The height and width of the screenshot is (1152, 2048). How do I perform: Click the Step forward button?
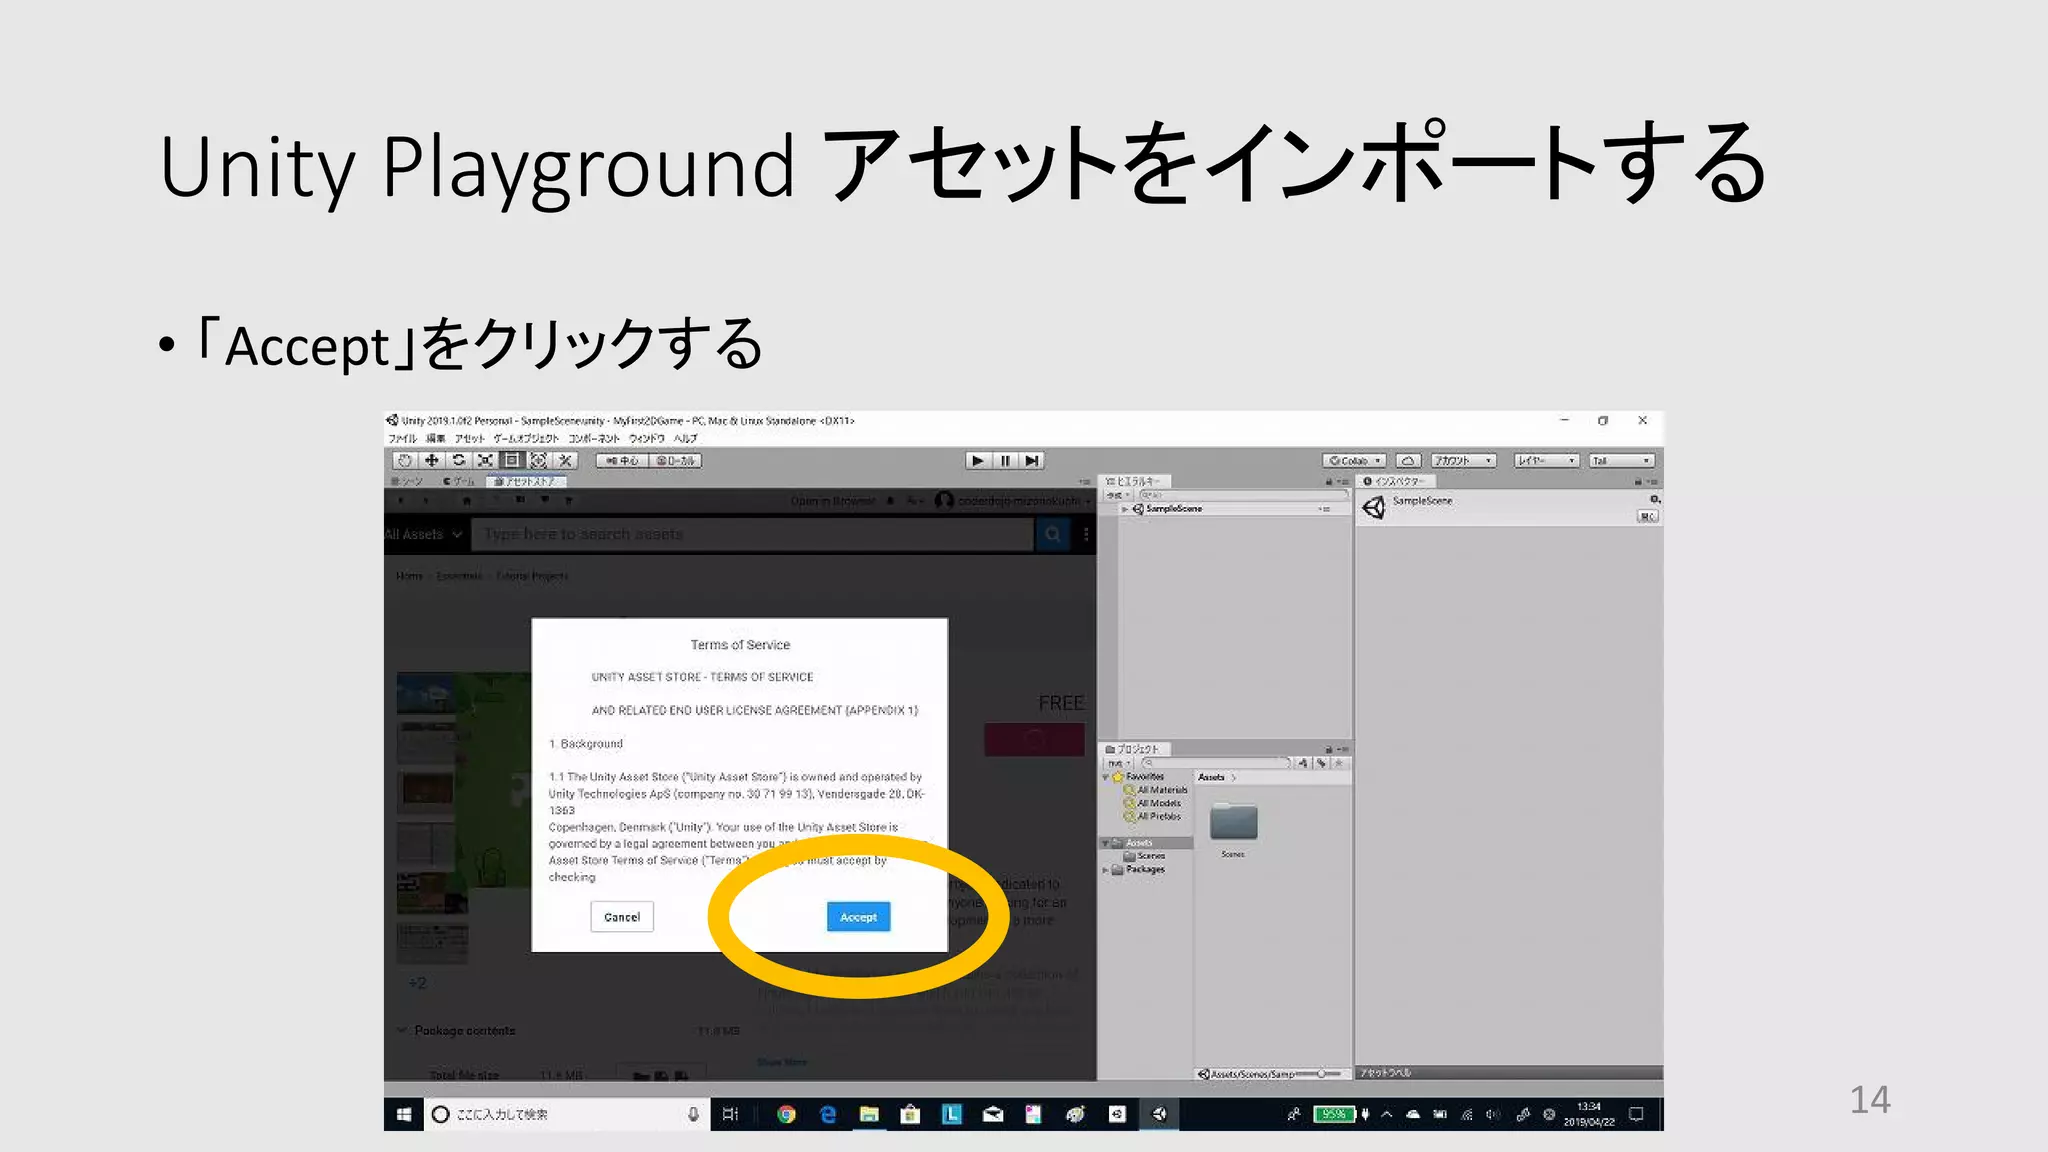(x=1032, y=460)
